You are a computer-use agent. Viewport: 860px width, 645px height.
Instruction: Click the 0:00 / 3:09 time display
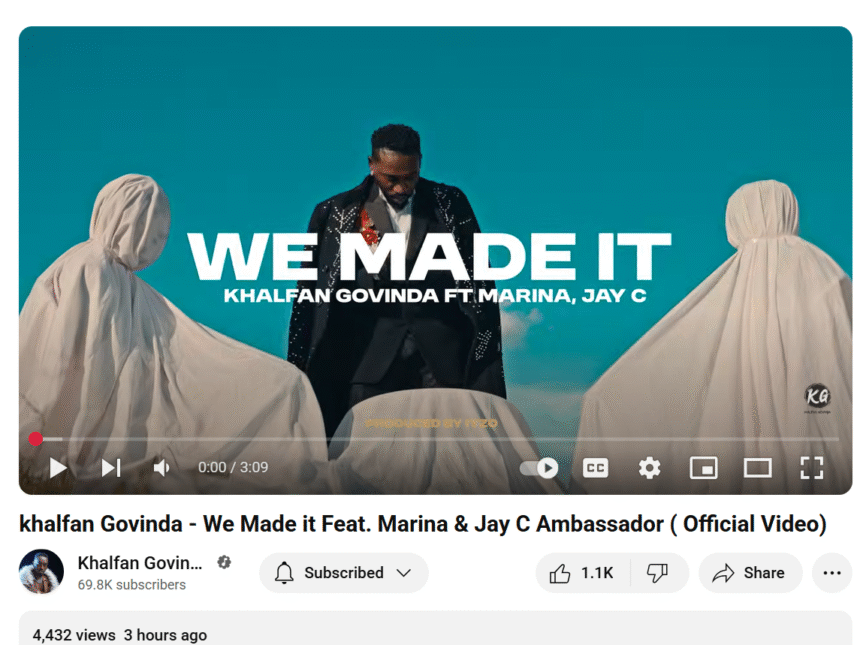233,467
